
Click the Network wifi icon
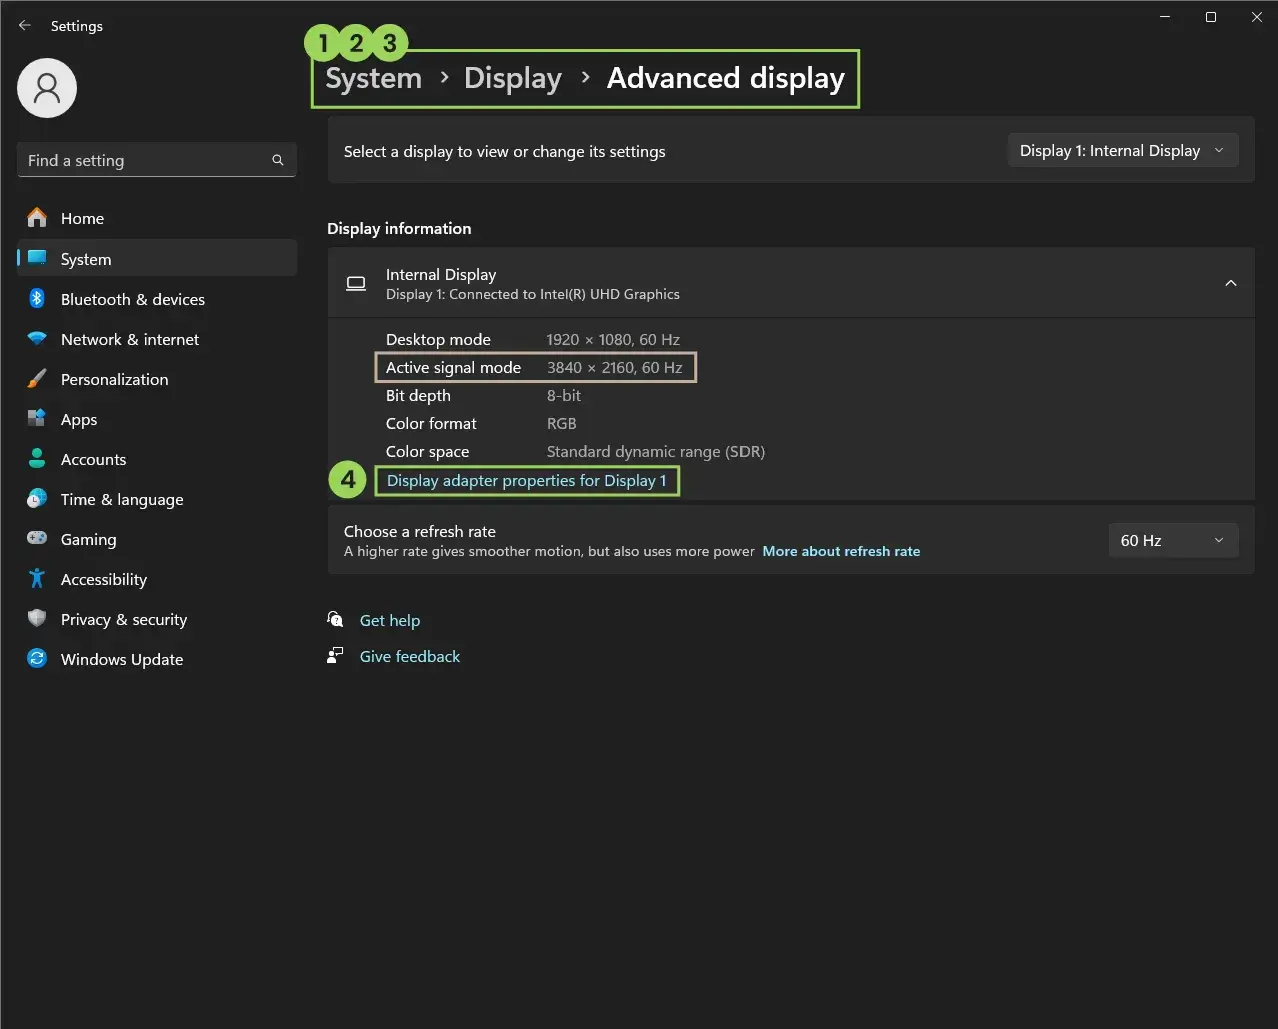pos(37,339)
